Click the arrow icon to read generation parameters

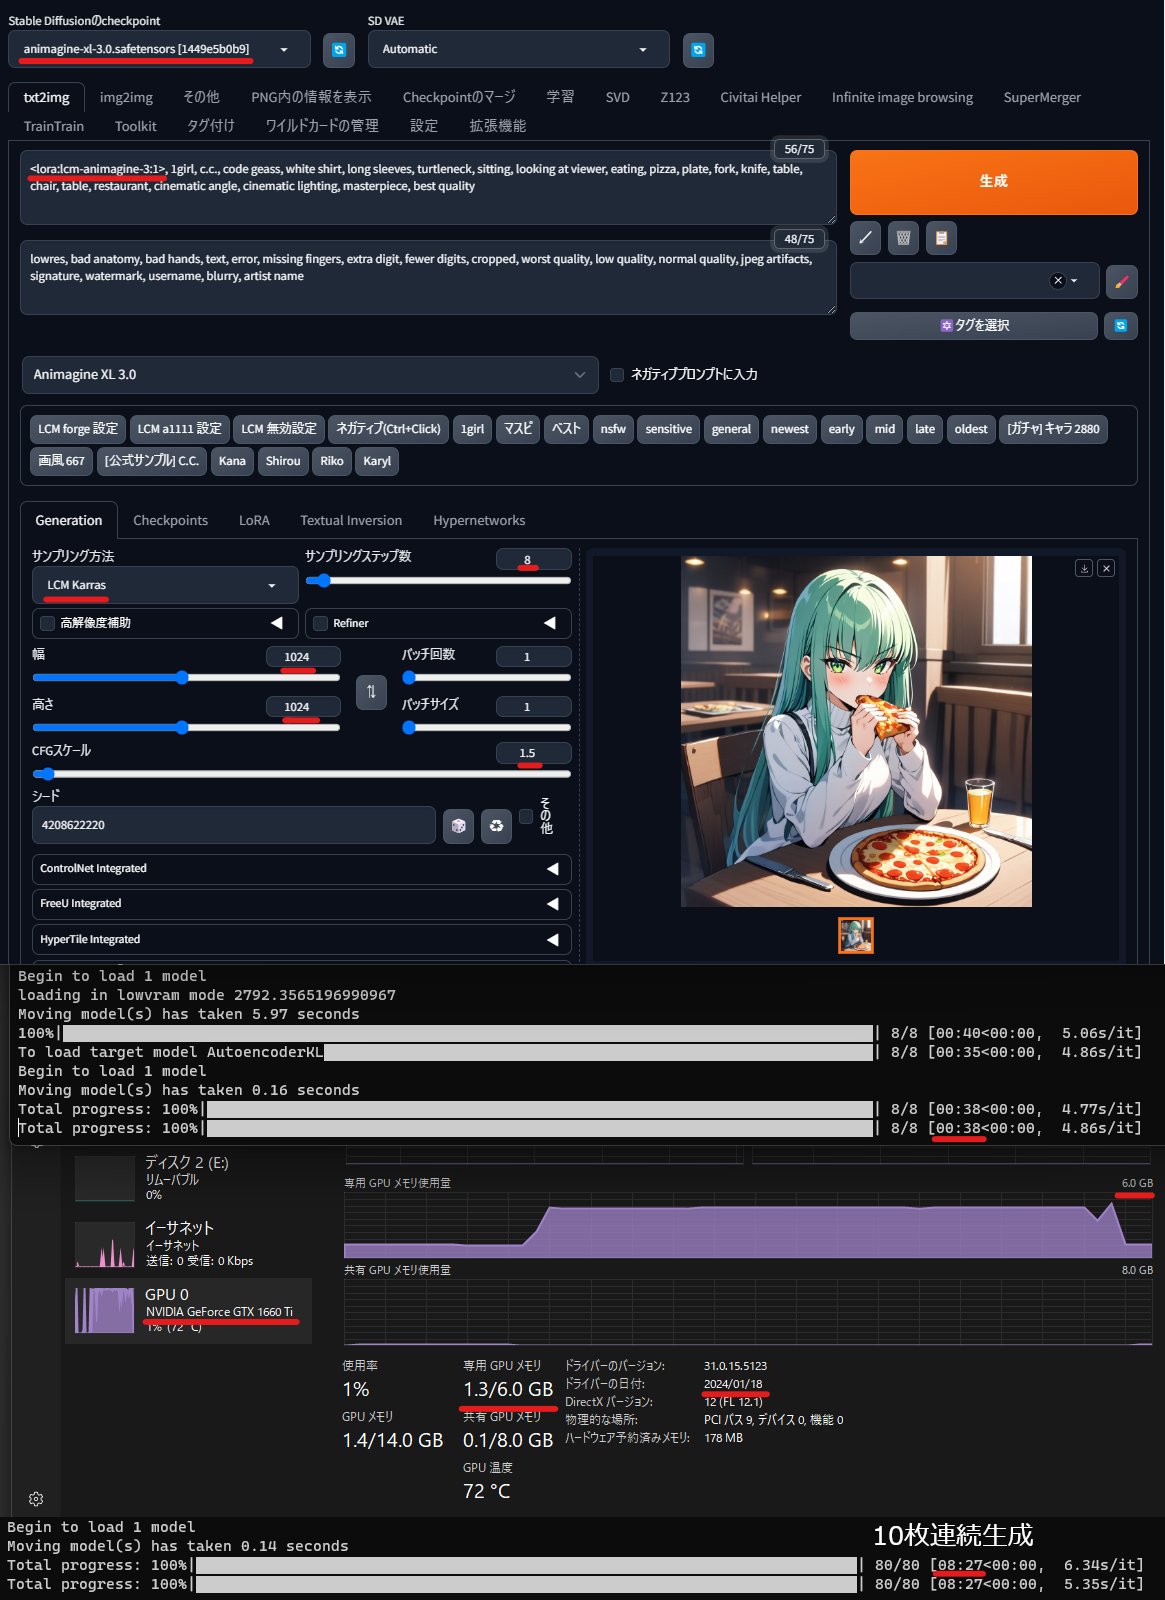865,238
